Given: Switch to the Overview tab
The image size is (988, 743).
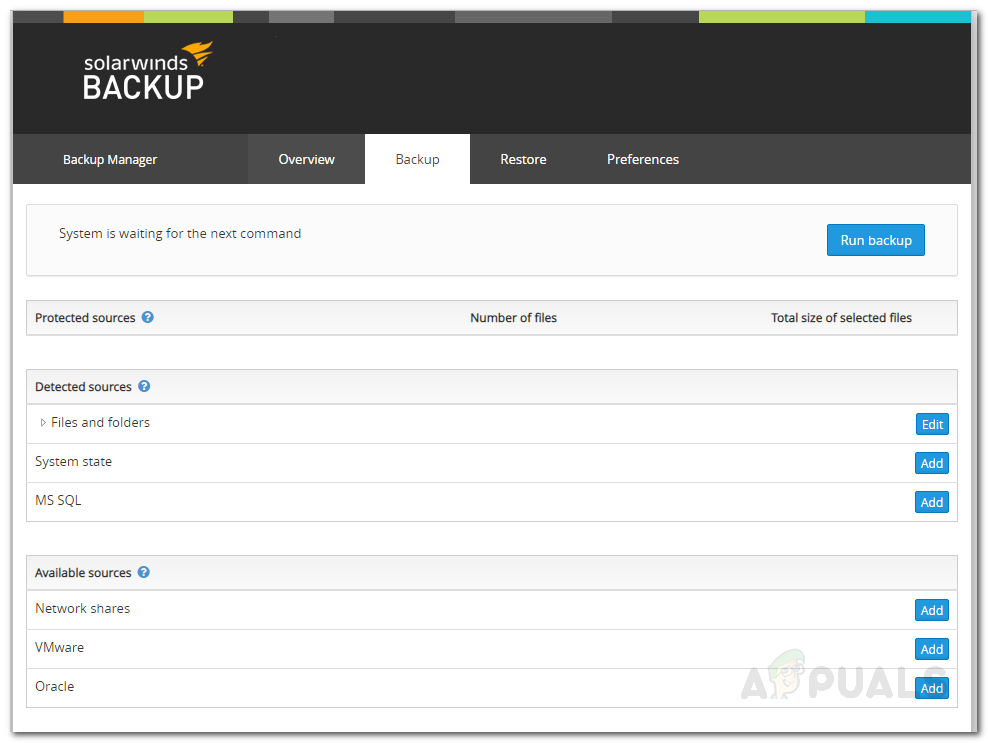Looking at the screenshot, I should pos(306,159).
